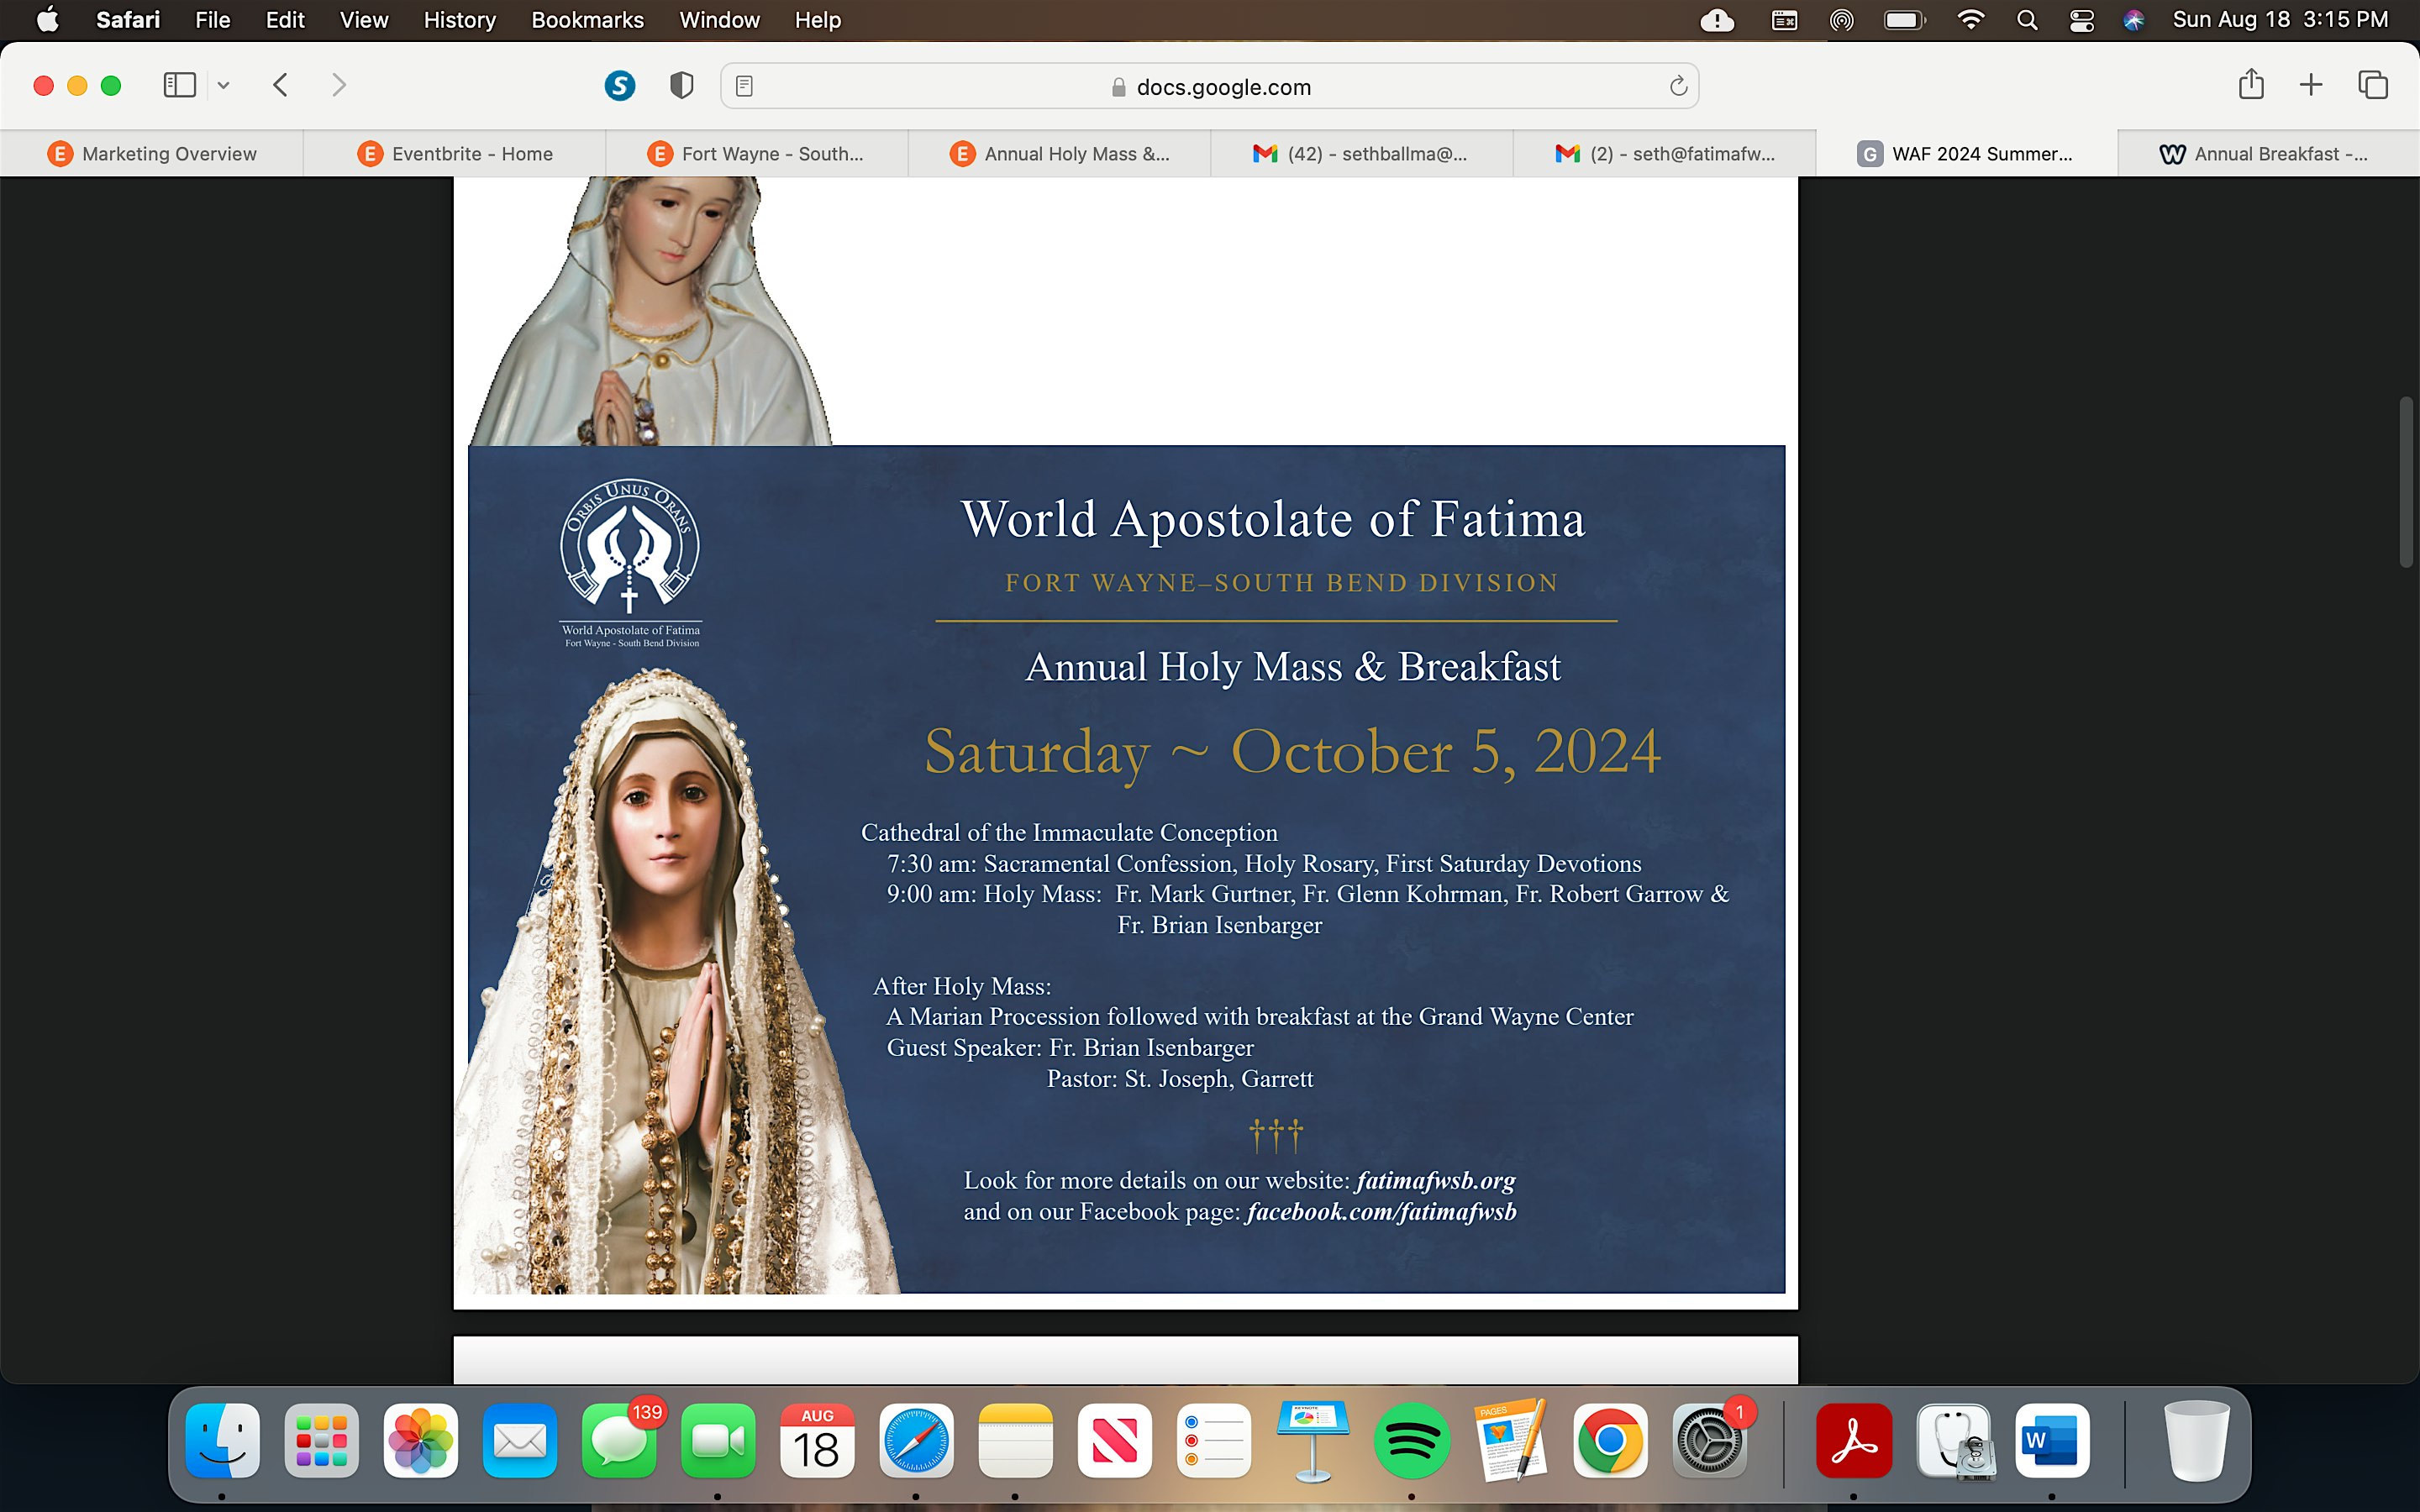
Task: Switch to the (2) - seth@fatimafw Gmail tab
Action: (x=1665, y=154)
